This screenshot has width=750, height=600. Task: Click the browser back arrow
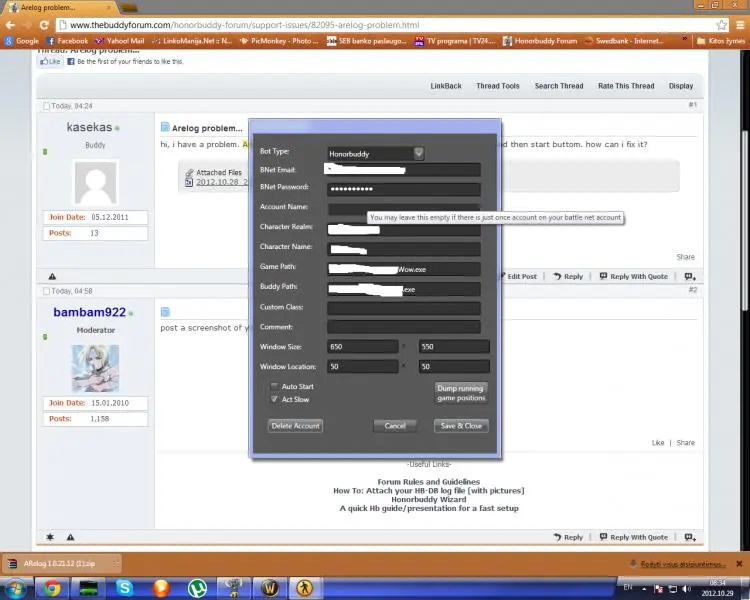[10, 25]
